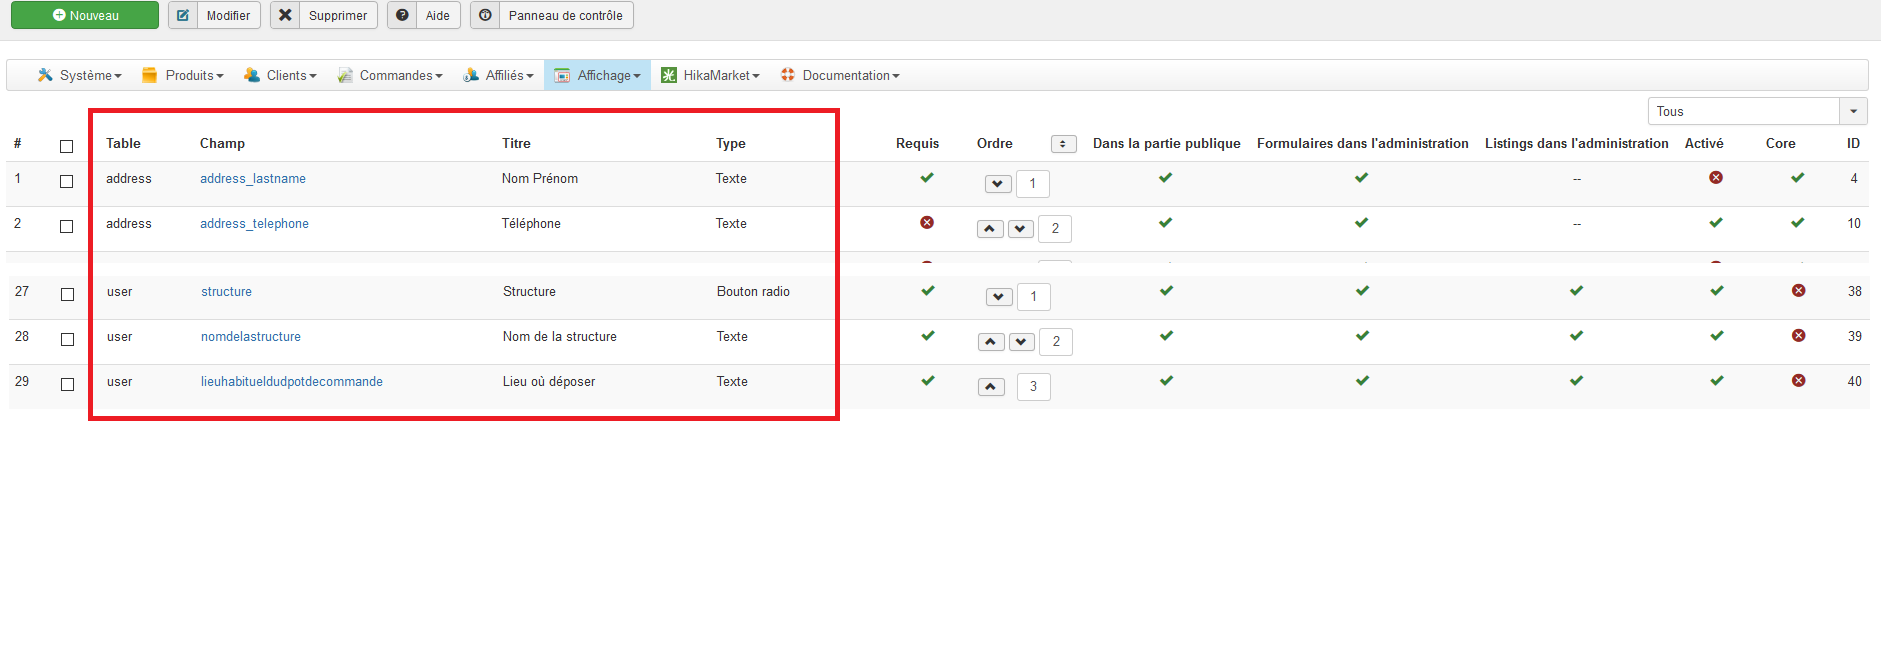Open the Commandes menu

pyautogui.click(x=390, y=75)
